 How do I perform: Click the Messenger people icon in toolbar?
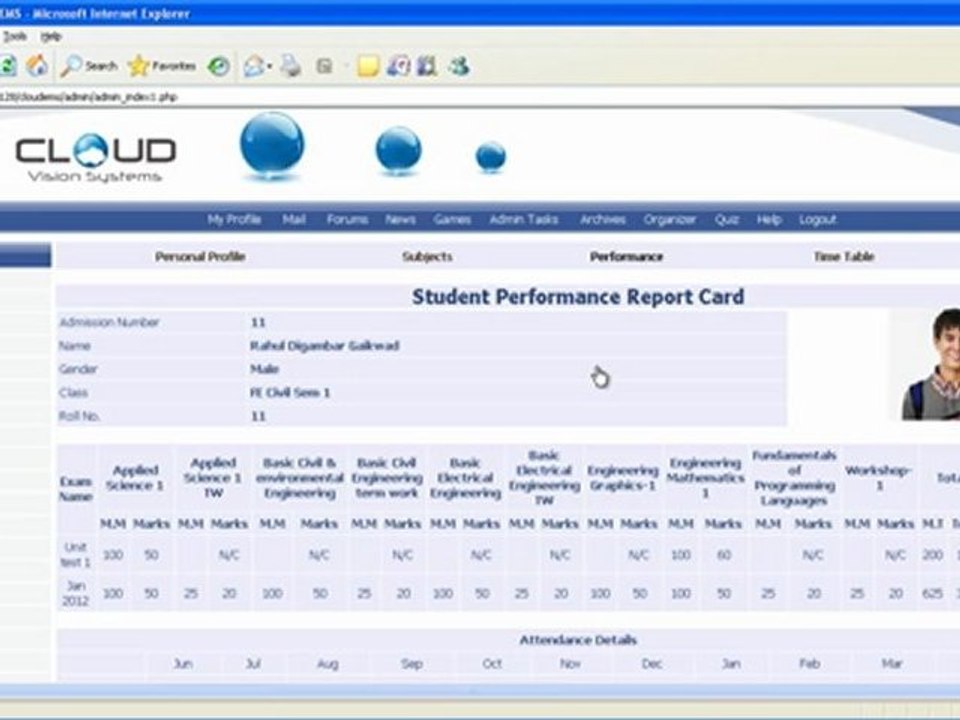(459, 66)
